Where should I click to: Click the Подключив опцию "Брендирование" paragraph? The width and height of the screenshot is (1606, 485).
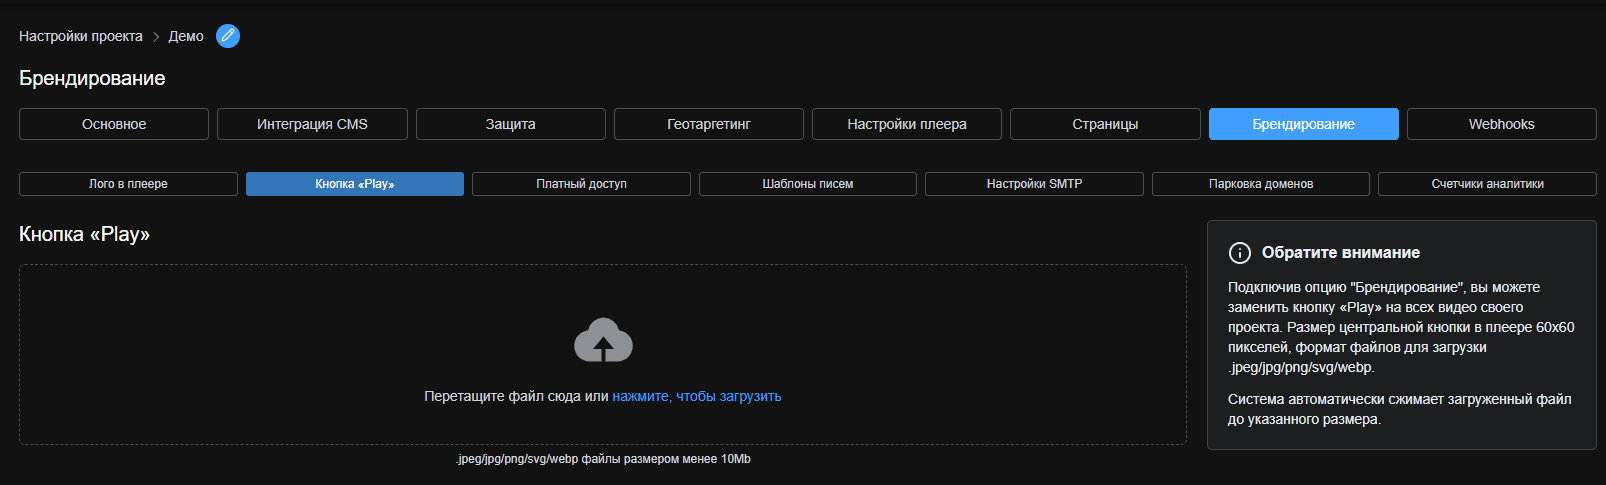(1401, 327)
